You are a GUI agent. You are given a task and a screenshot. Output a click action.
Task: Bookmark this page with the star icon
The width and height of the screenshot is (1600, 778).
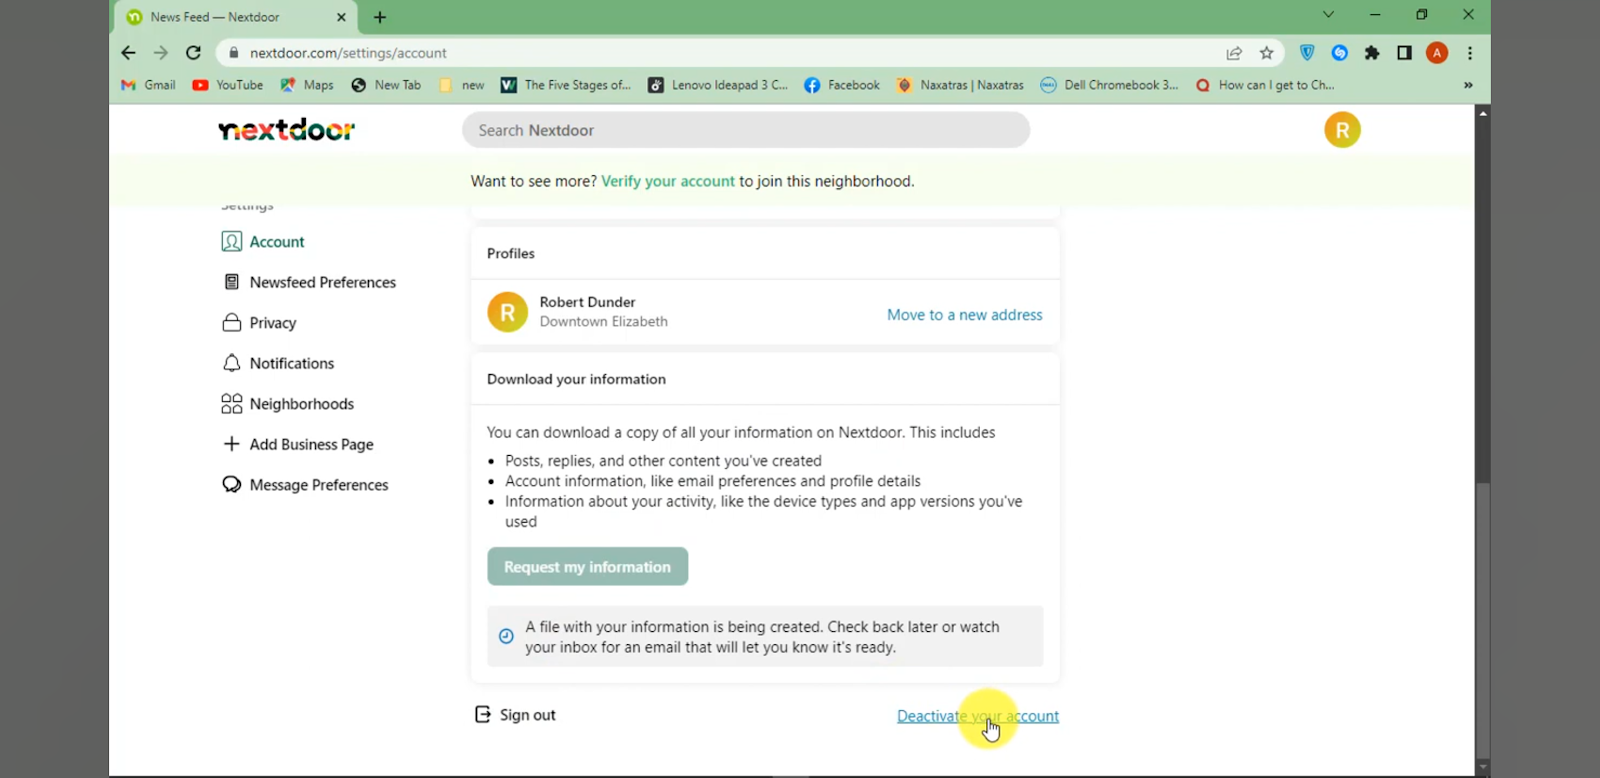click(1267, 53)
